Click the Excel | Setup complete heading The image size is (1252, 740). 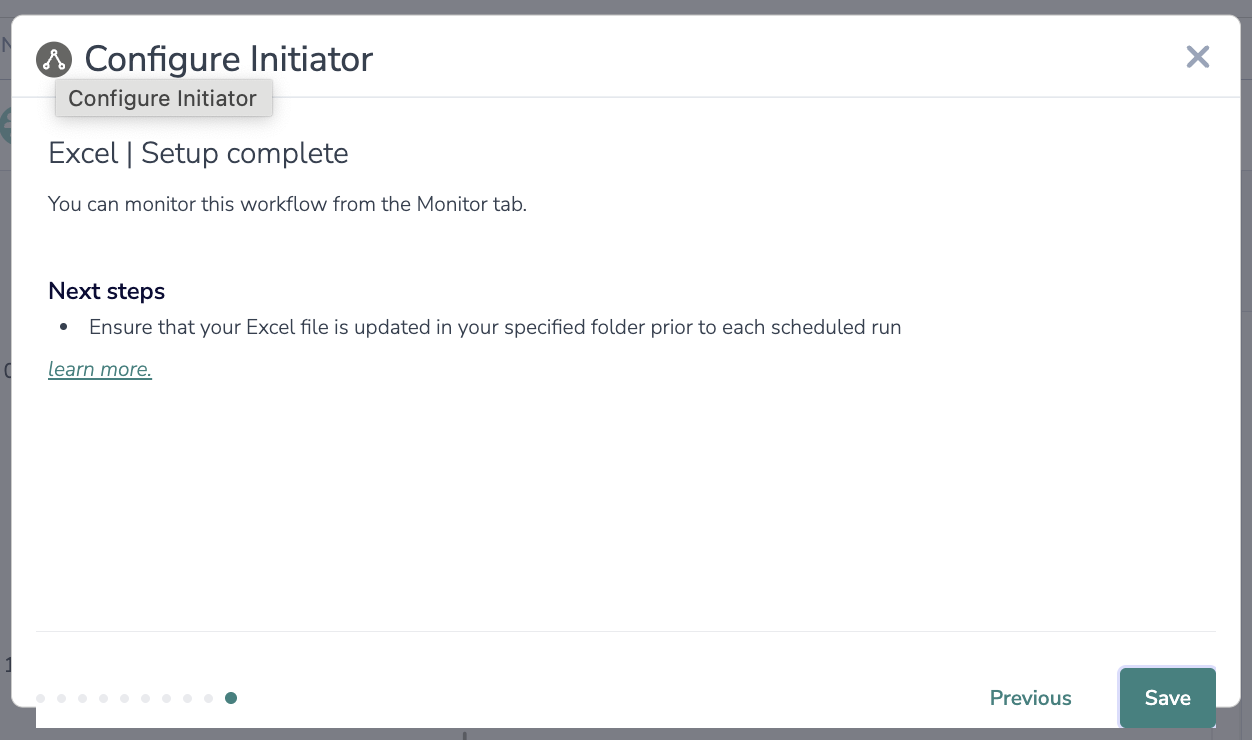coord(198,153)
